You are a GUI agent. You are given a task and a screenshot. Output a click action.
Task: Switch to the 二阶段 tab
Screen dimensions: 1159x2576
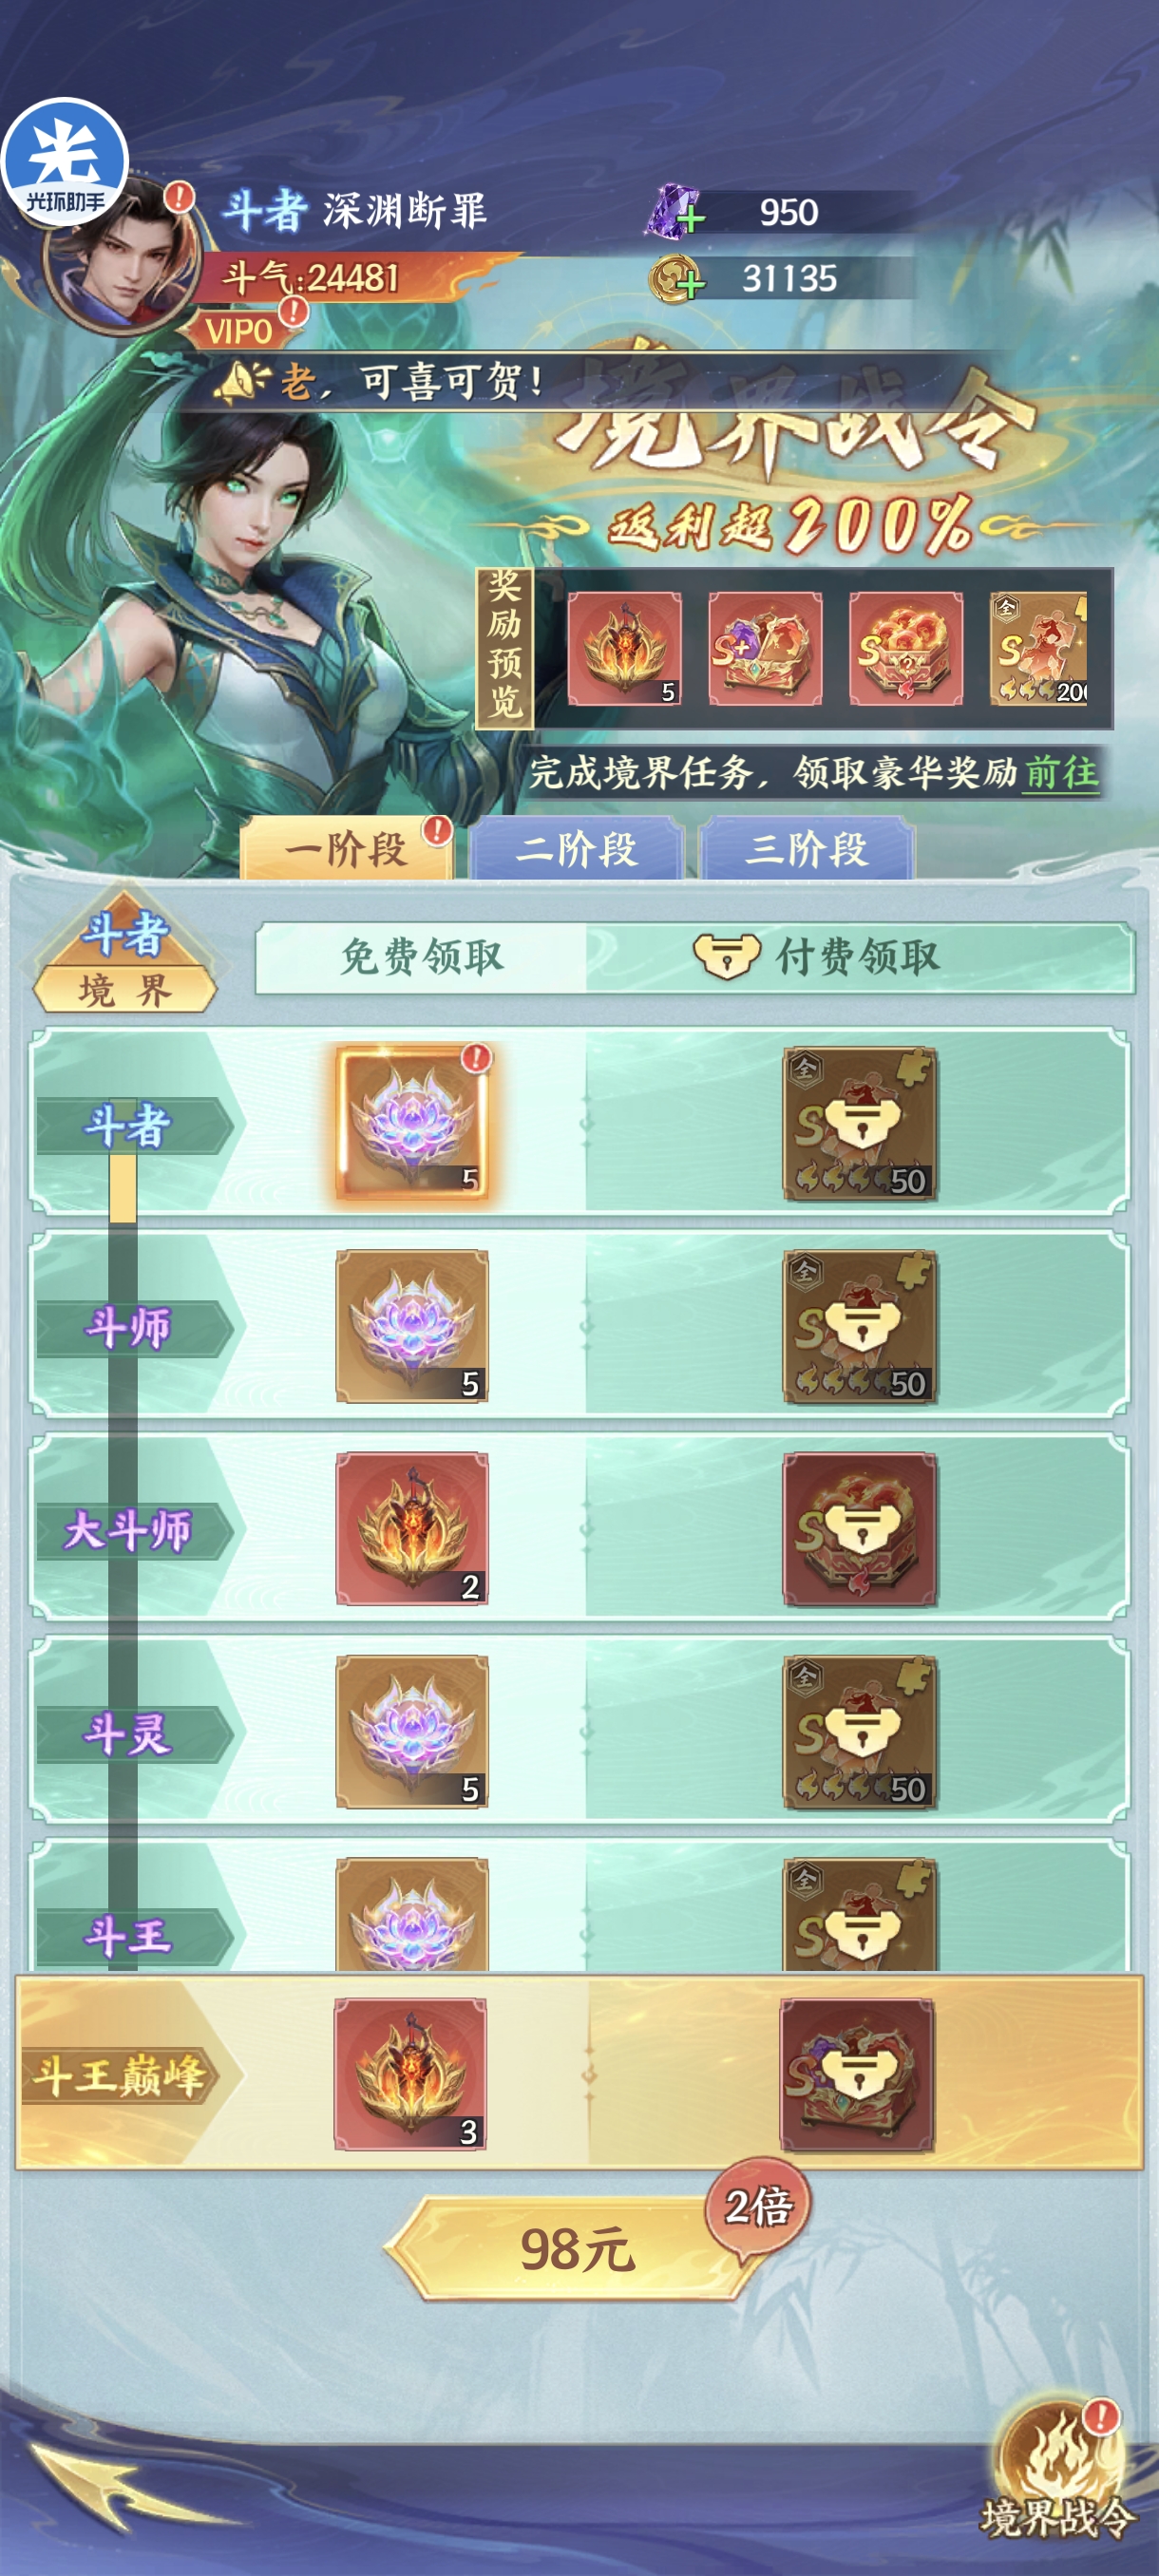click(577, 848)
